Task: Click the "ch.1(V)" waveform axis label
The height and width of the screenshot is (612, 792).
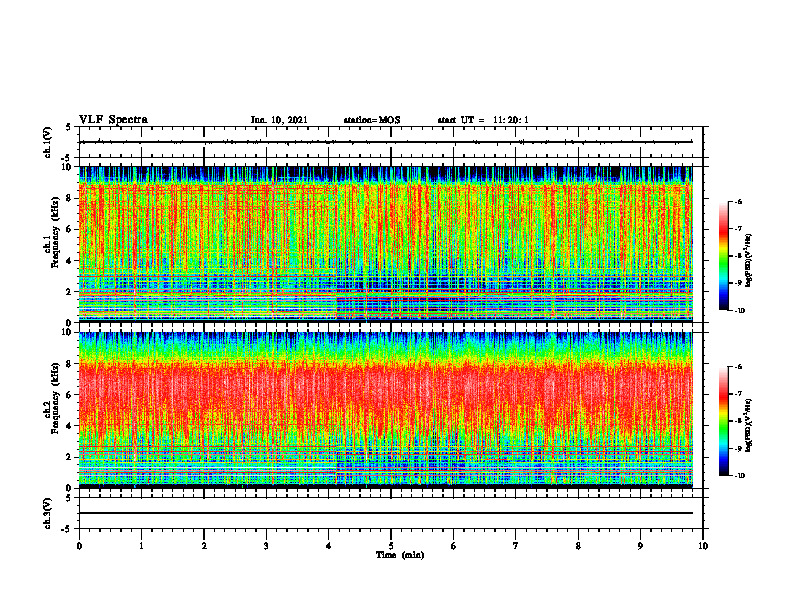Action: [48, 142]
